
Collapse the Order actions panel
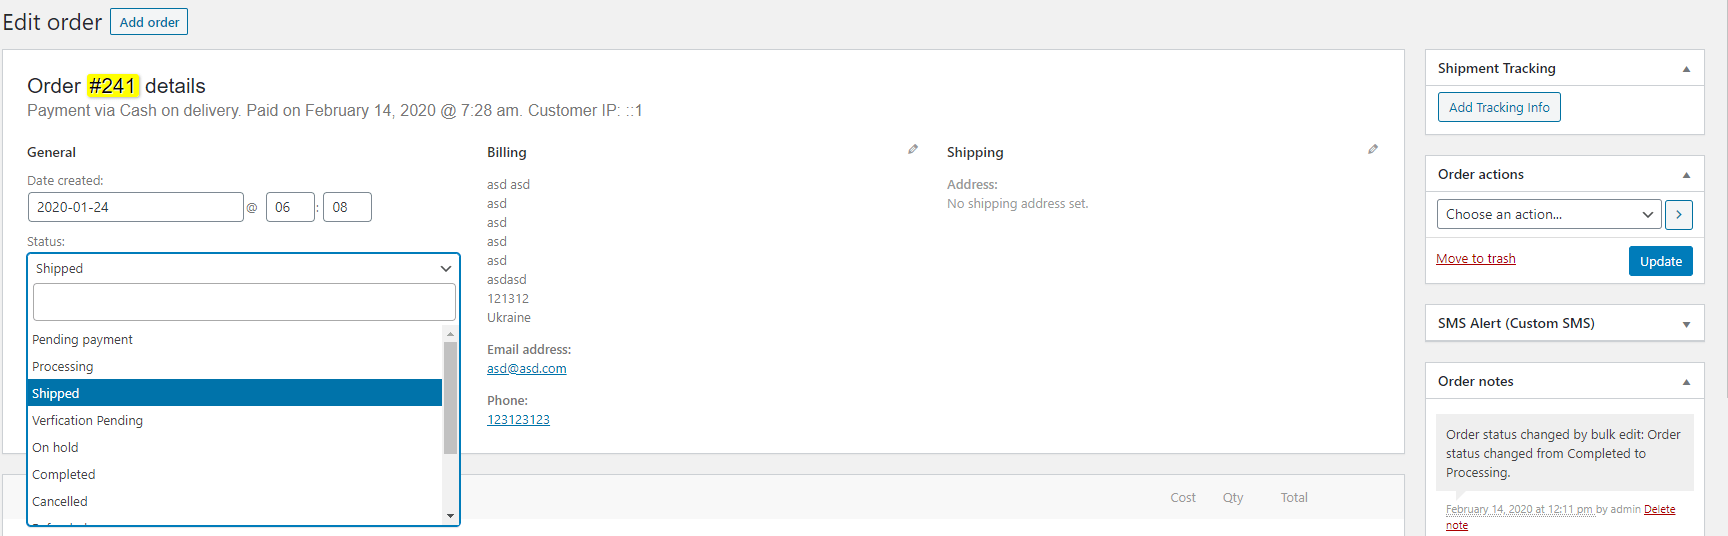click(x=1686, y=175)
